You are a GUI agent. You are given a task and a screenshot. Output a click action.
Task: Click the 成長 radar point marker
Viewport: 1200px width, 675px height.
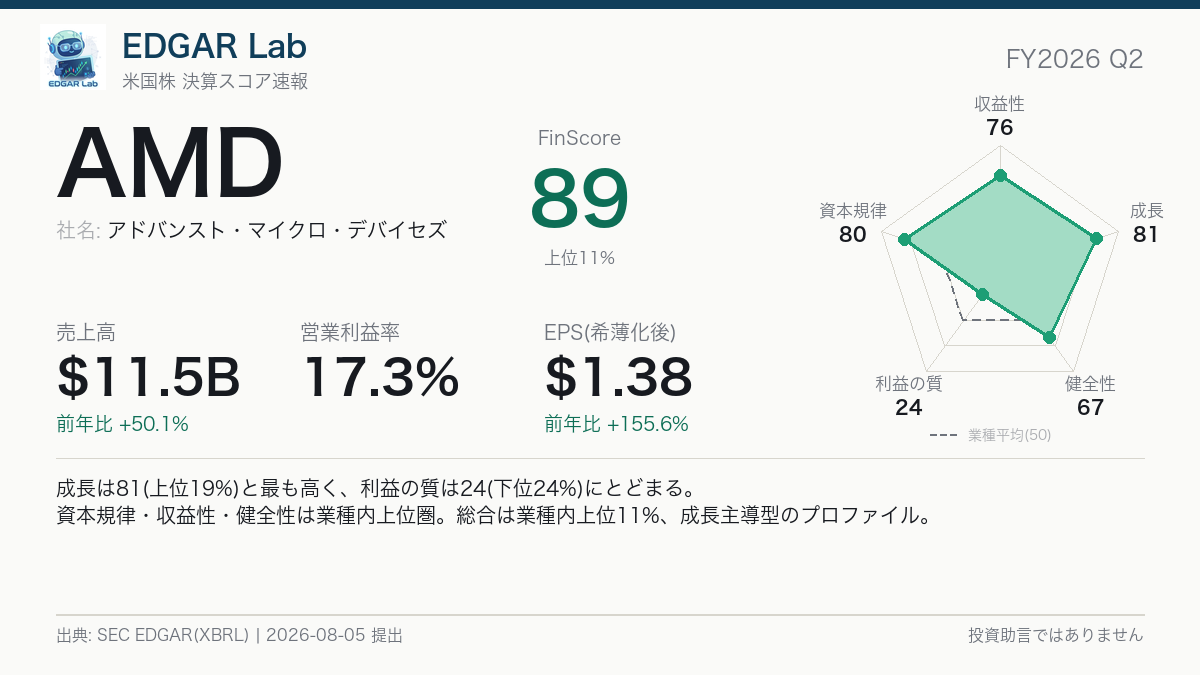click(1096, 238)
